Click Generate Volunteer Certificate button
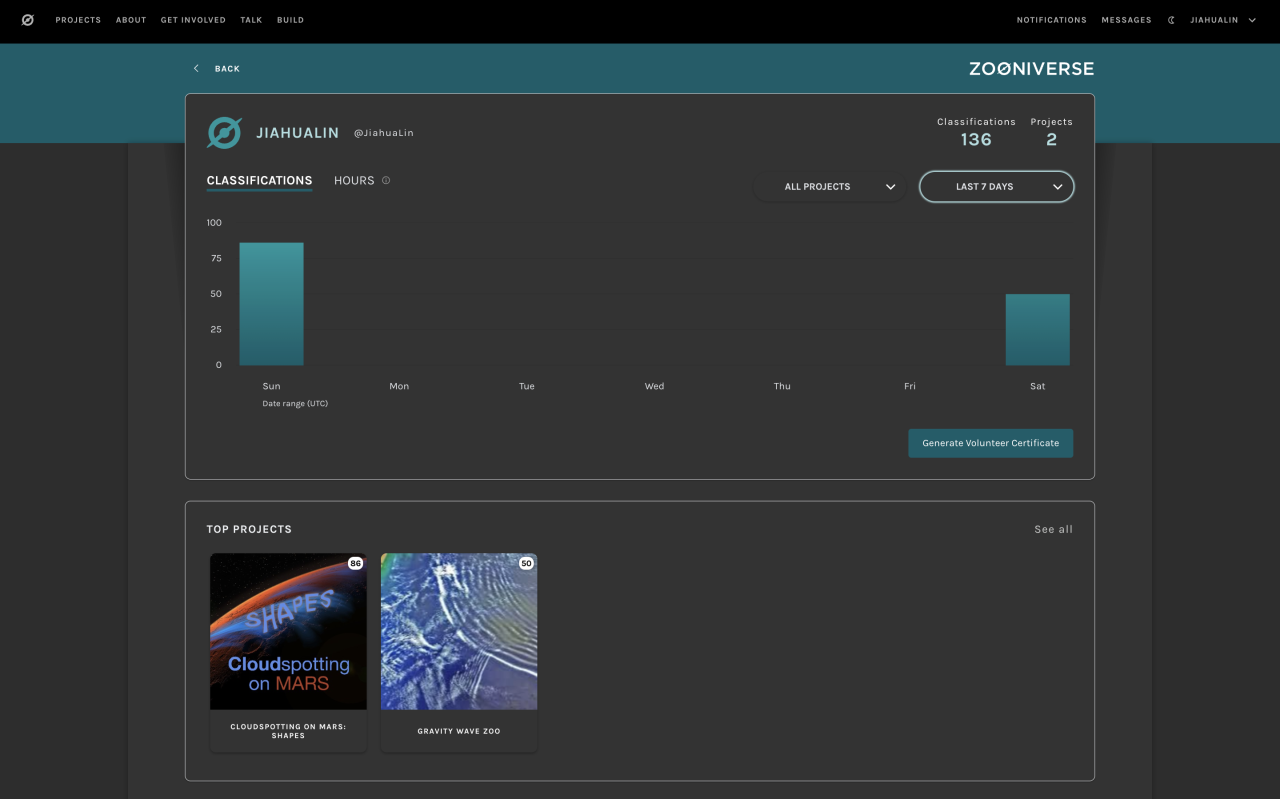The width and height of the screenshot is (1280, 799). click(x=991, y=443)
